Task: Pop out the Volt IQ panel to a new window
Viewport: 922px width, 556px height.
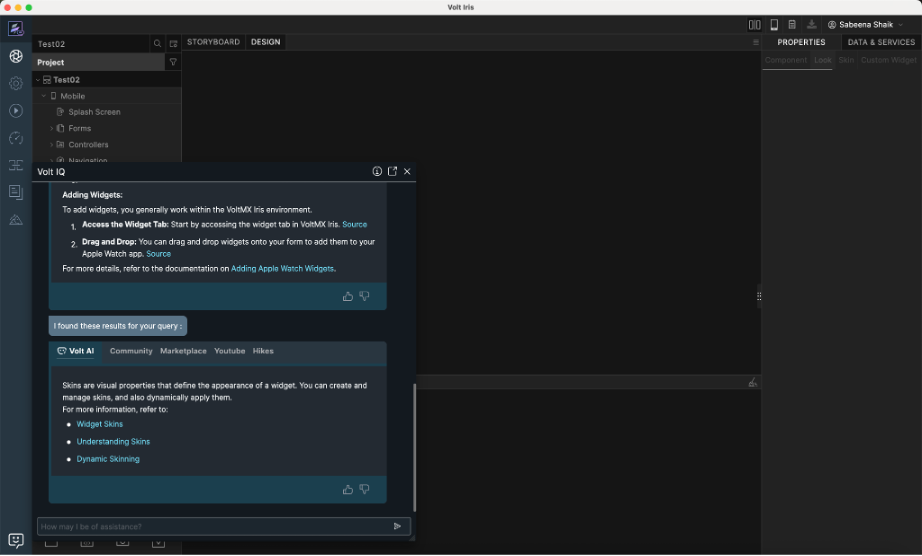Action: (x=392, y=171)
